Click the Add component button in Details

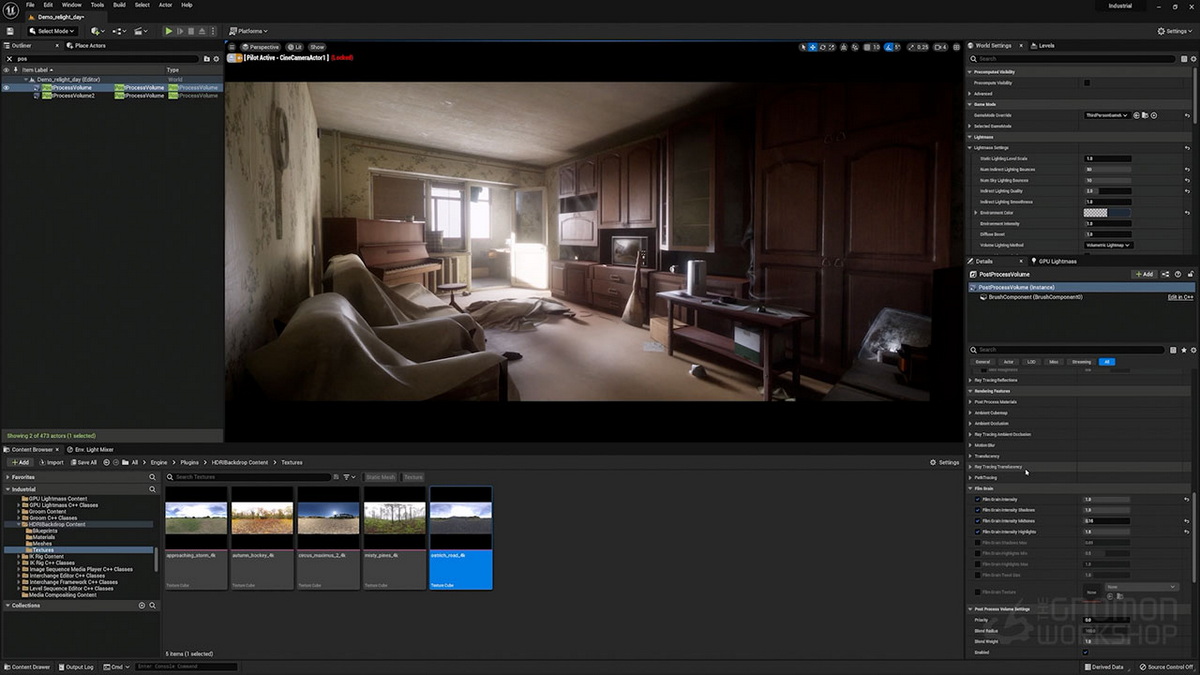[1144, 274]
